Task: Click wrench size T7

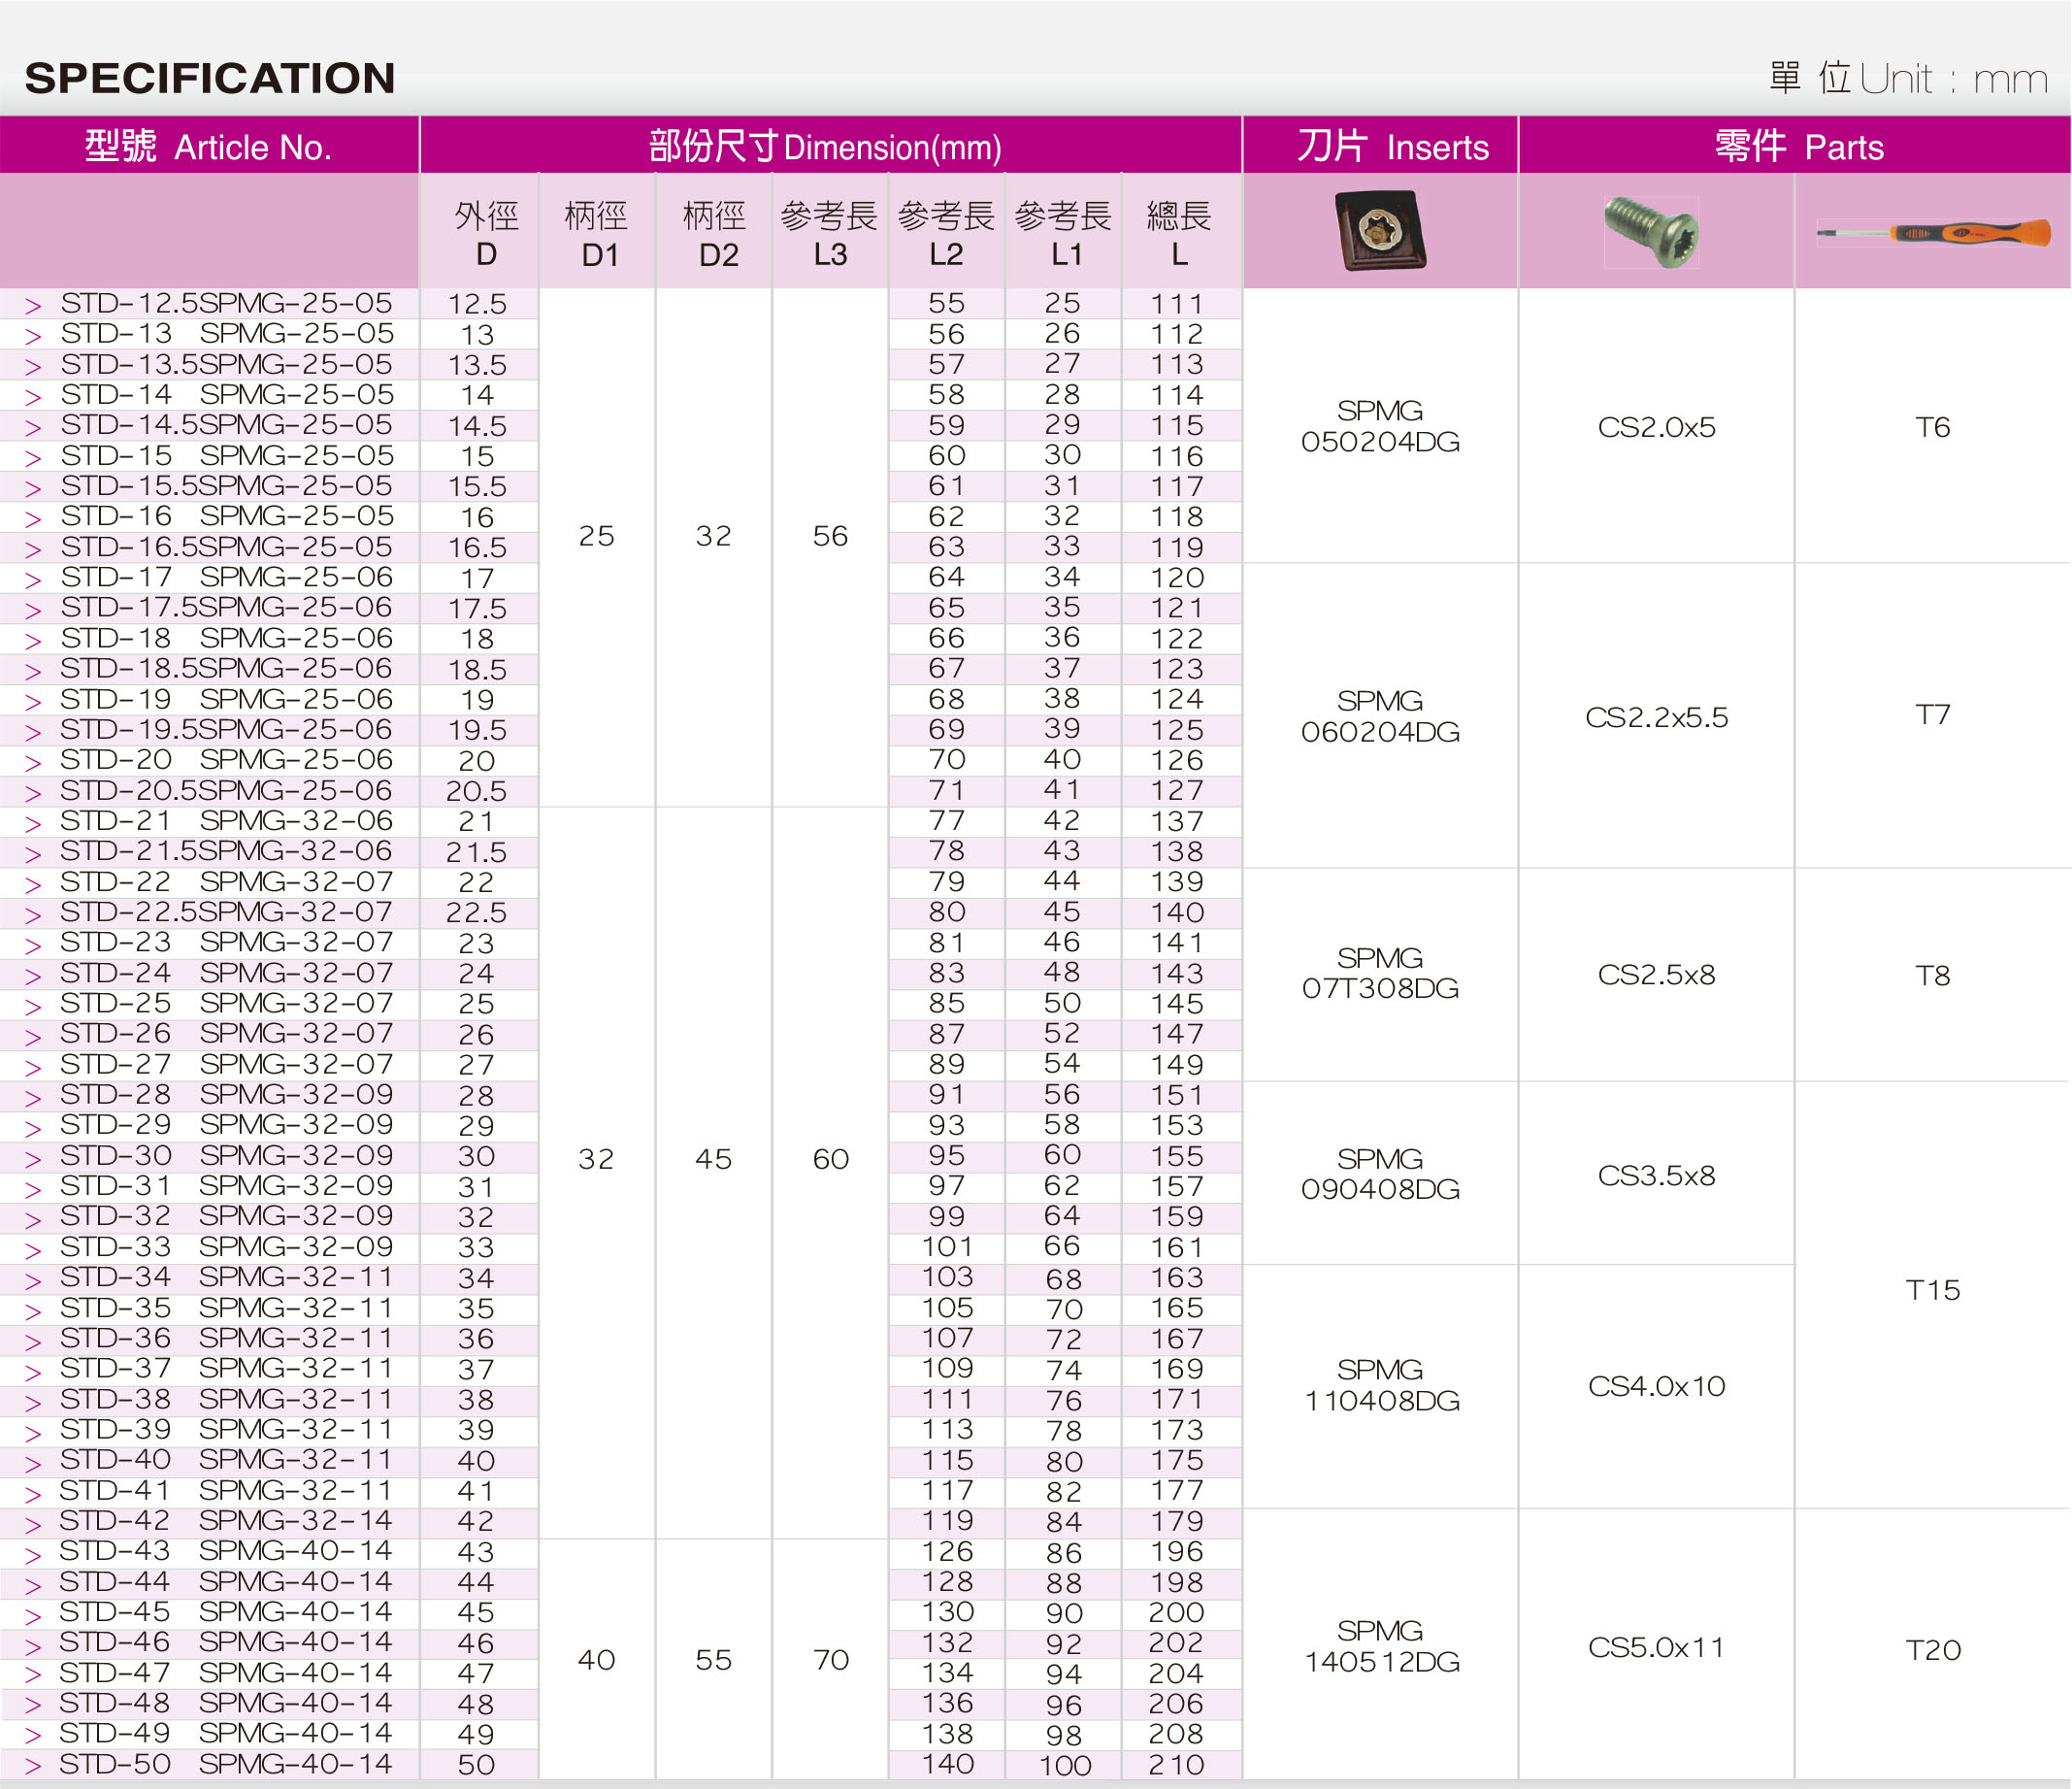Action: coord(1932,714)
